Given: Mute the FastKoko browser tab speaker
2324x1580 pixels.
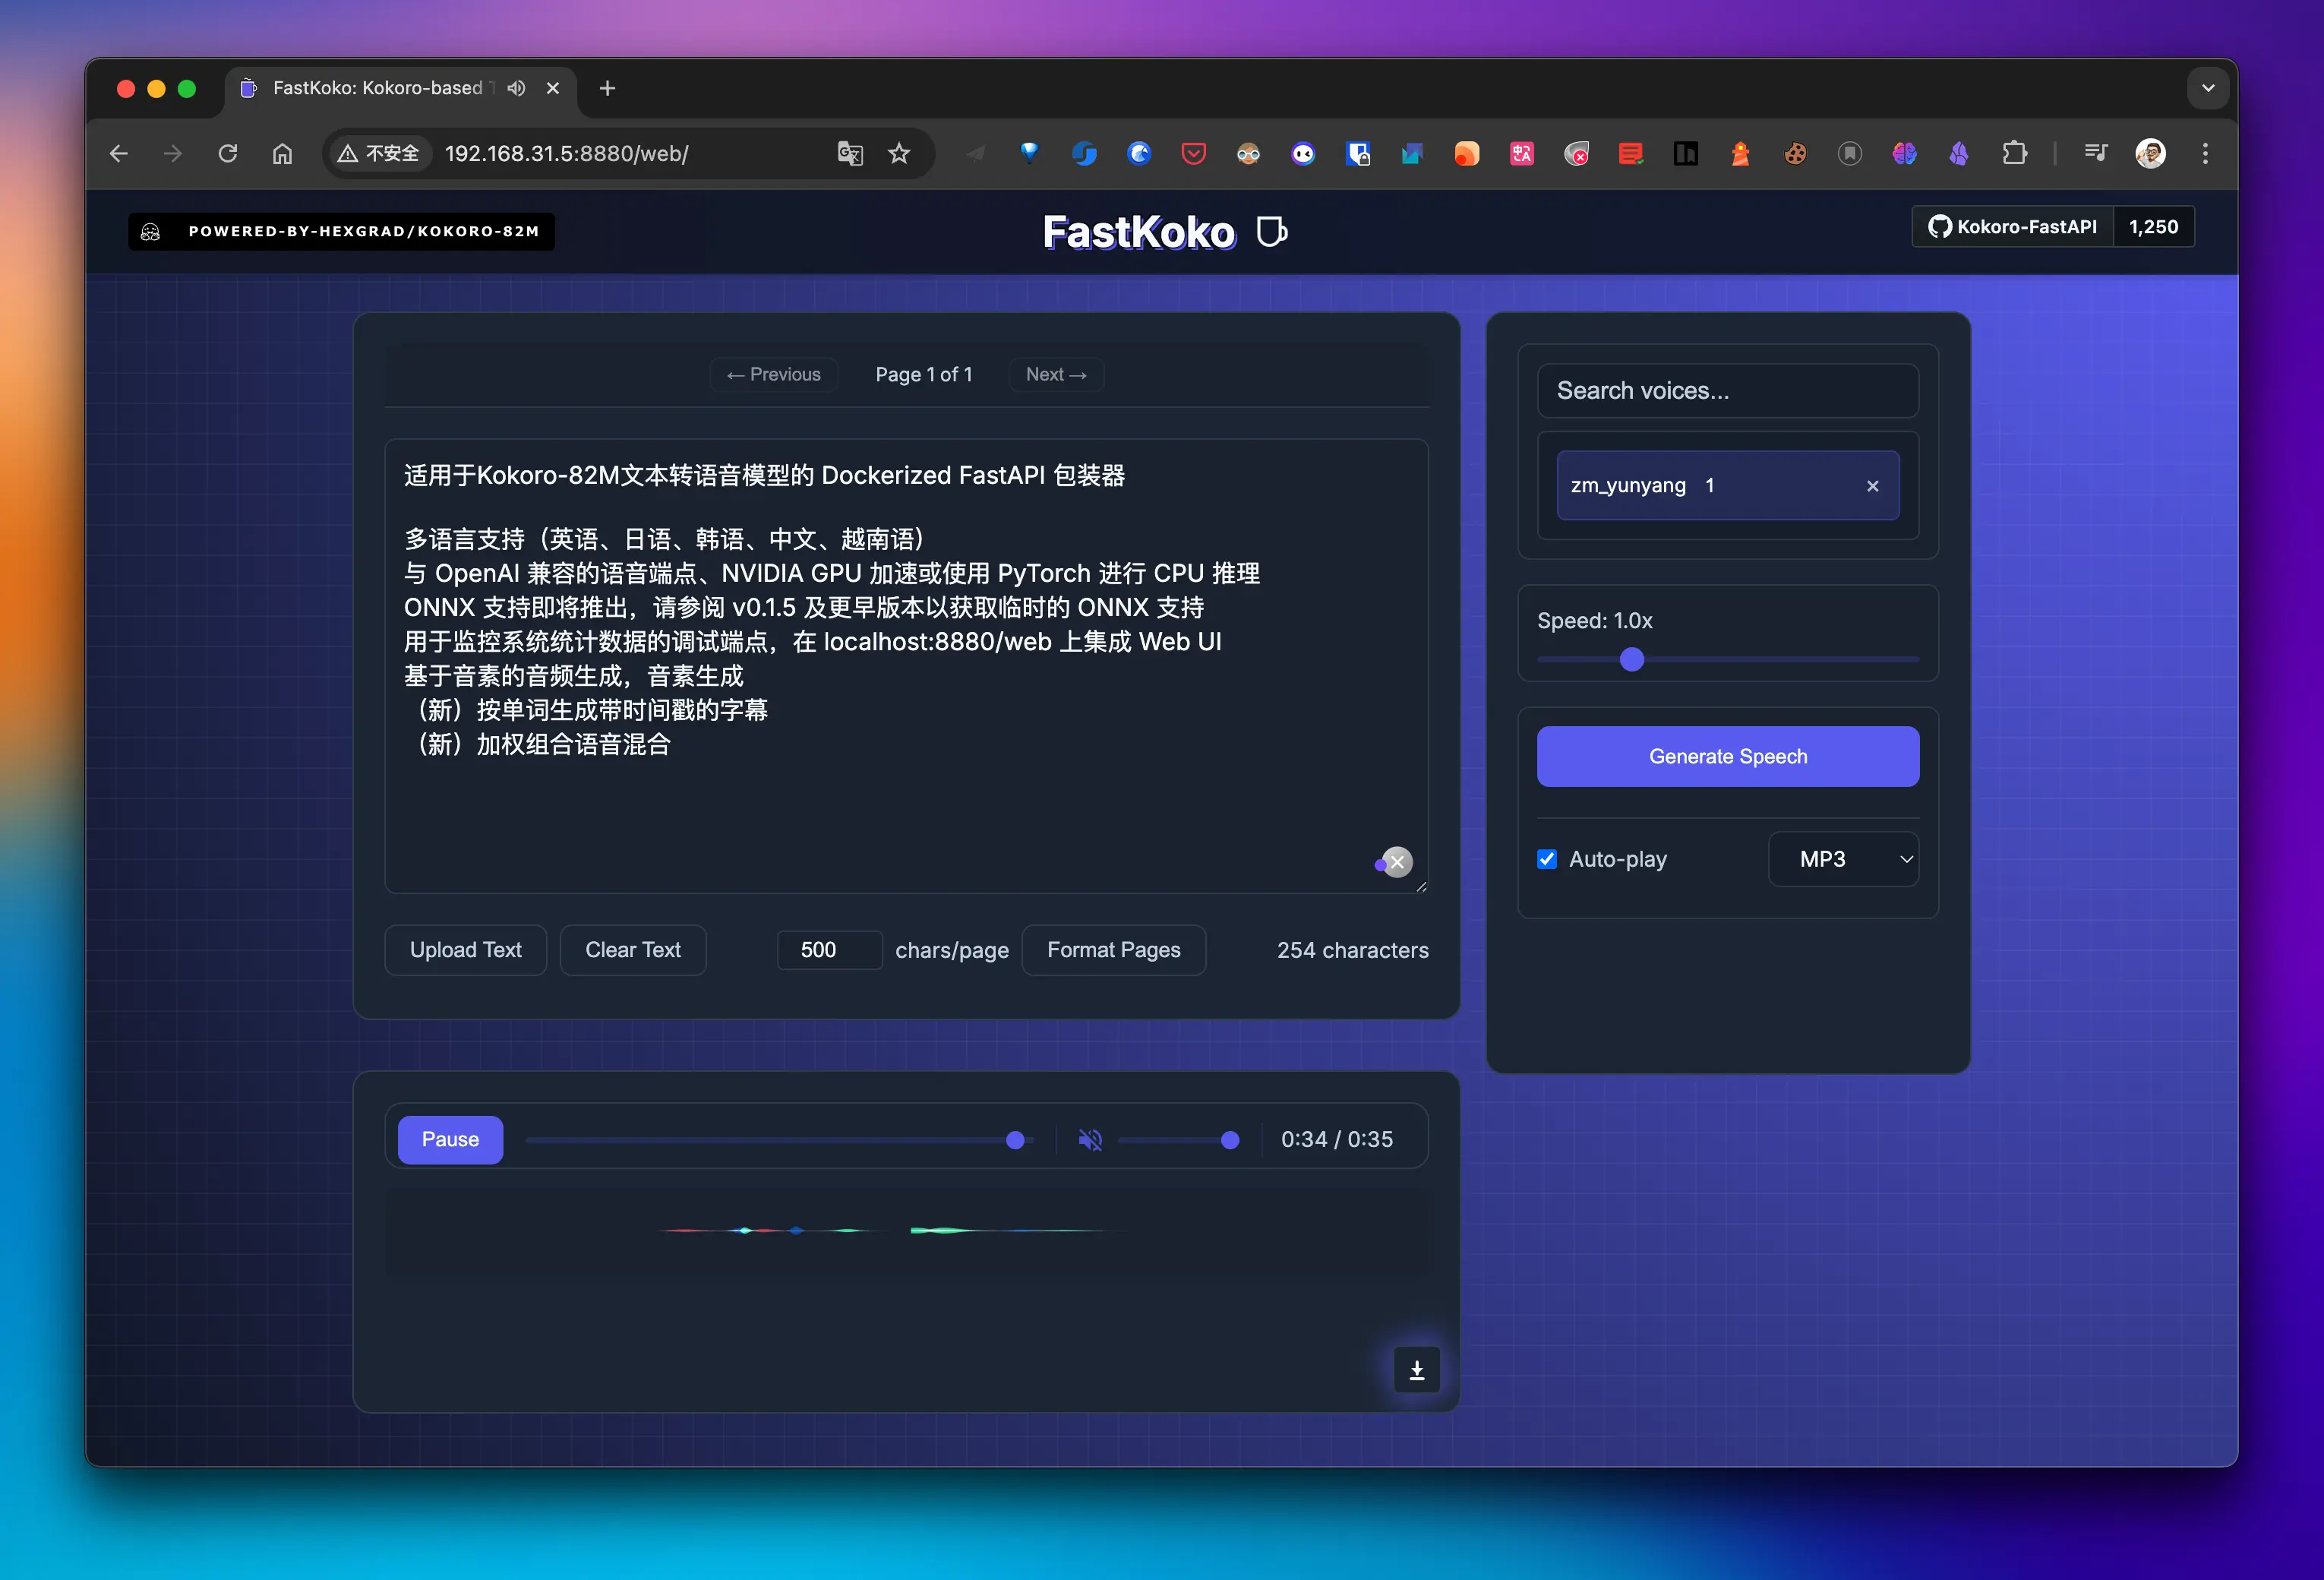Looking at the screenshot, I should [516, 88].
